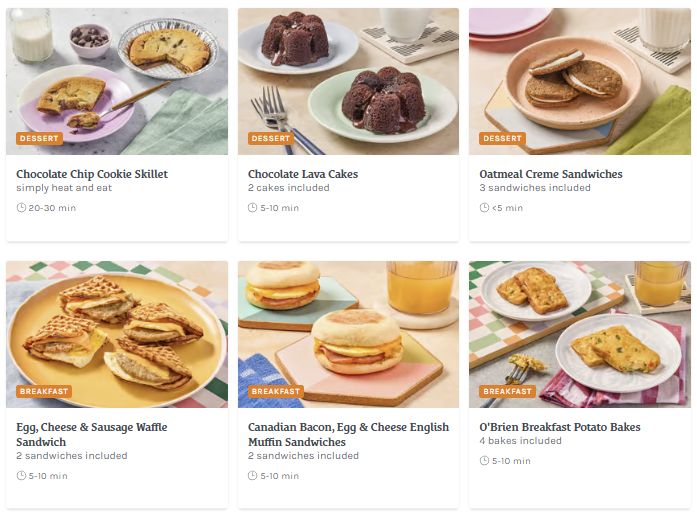Screen dimensions: 697x519
Task: Click clock icon on Chocolate Chip Cookie Skillet
Action: pyautogui.click(x=21, y=208)
